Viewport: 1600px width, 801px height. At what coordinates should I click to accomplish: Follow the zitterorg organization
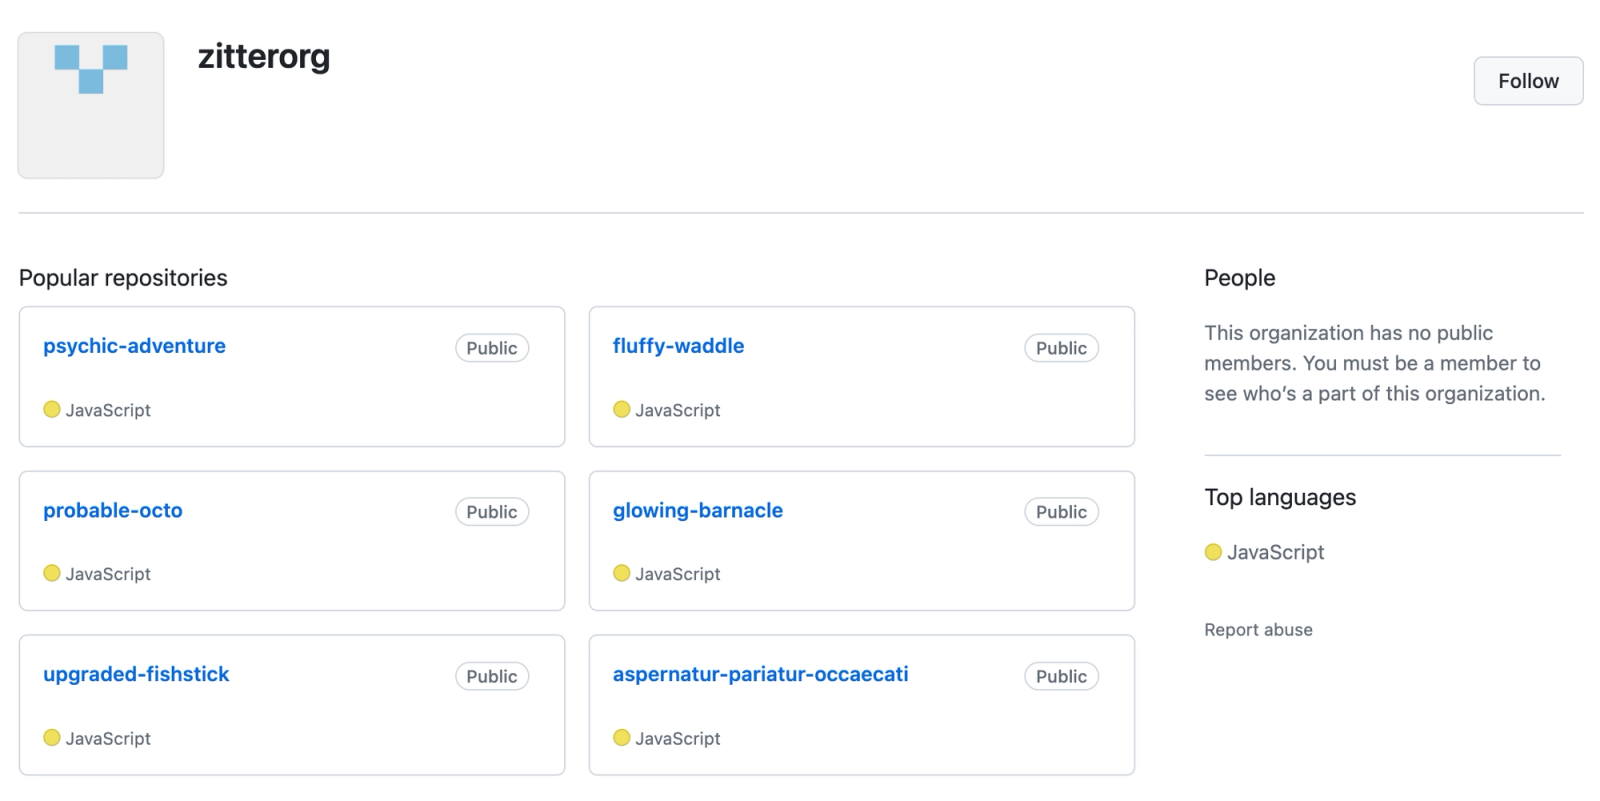(1527, 81)
